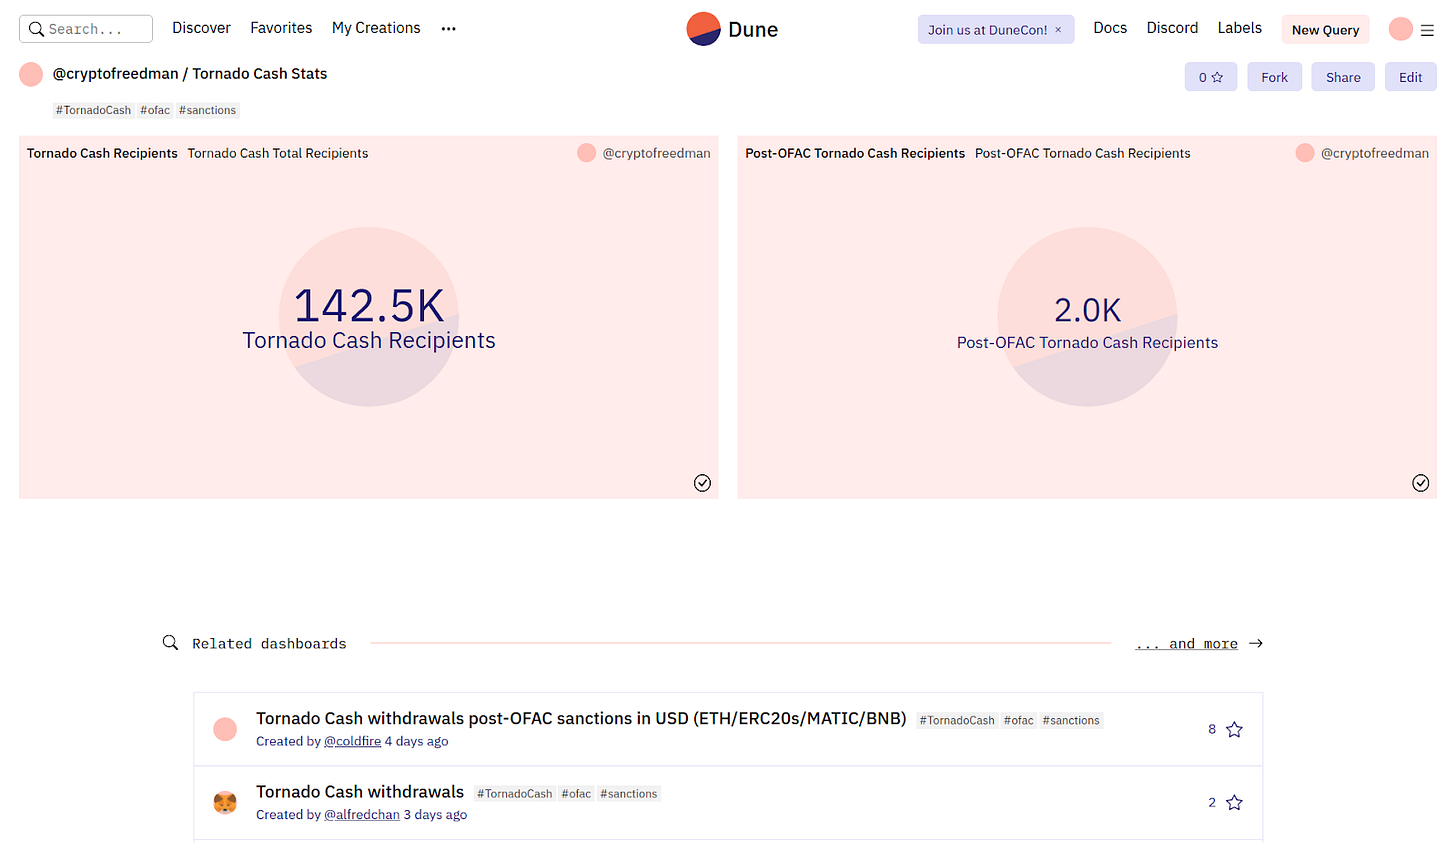
Task: Open the @cryptofreedman / Tornado Cash Stats title
Action: (190, 74)
